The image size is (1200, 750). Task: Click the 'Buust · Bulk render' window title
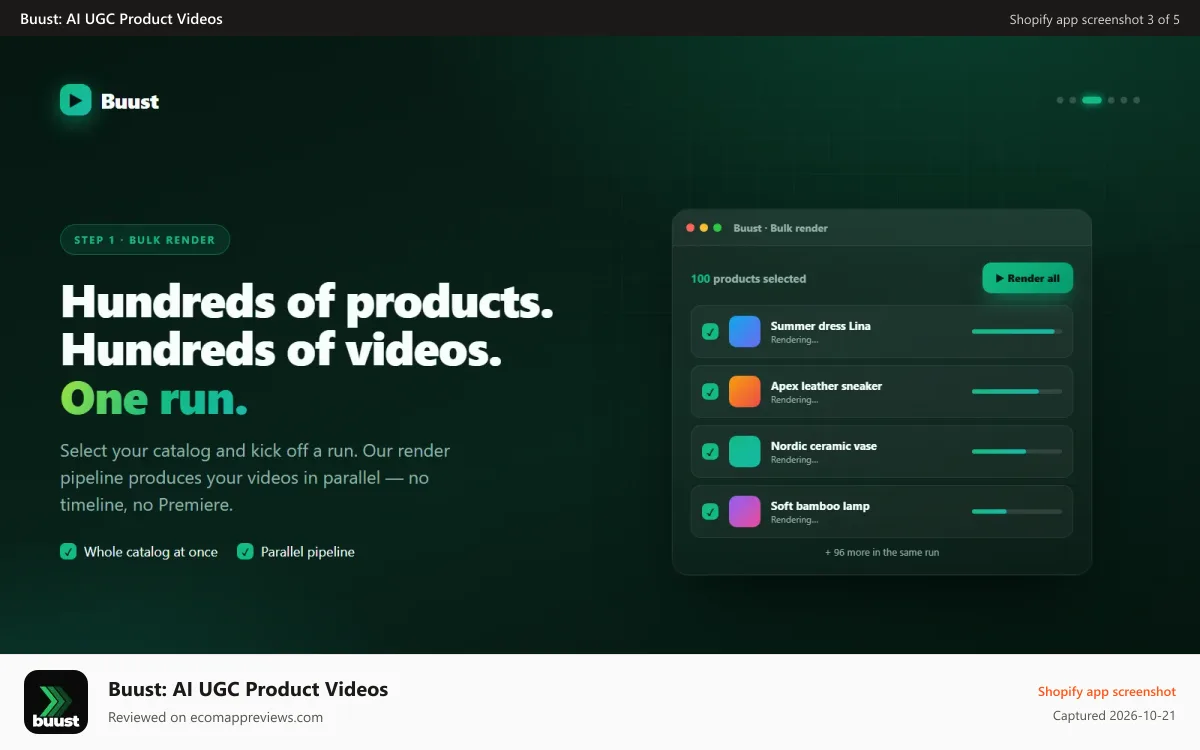[781, 228]
